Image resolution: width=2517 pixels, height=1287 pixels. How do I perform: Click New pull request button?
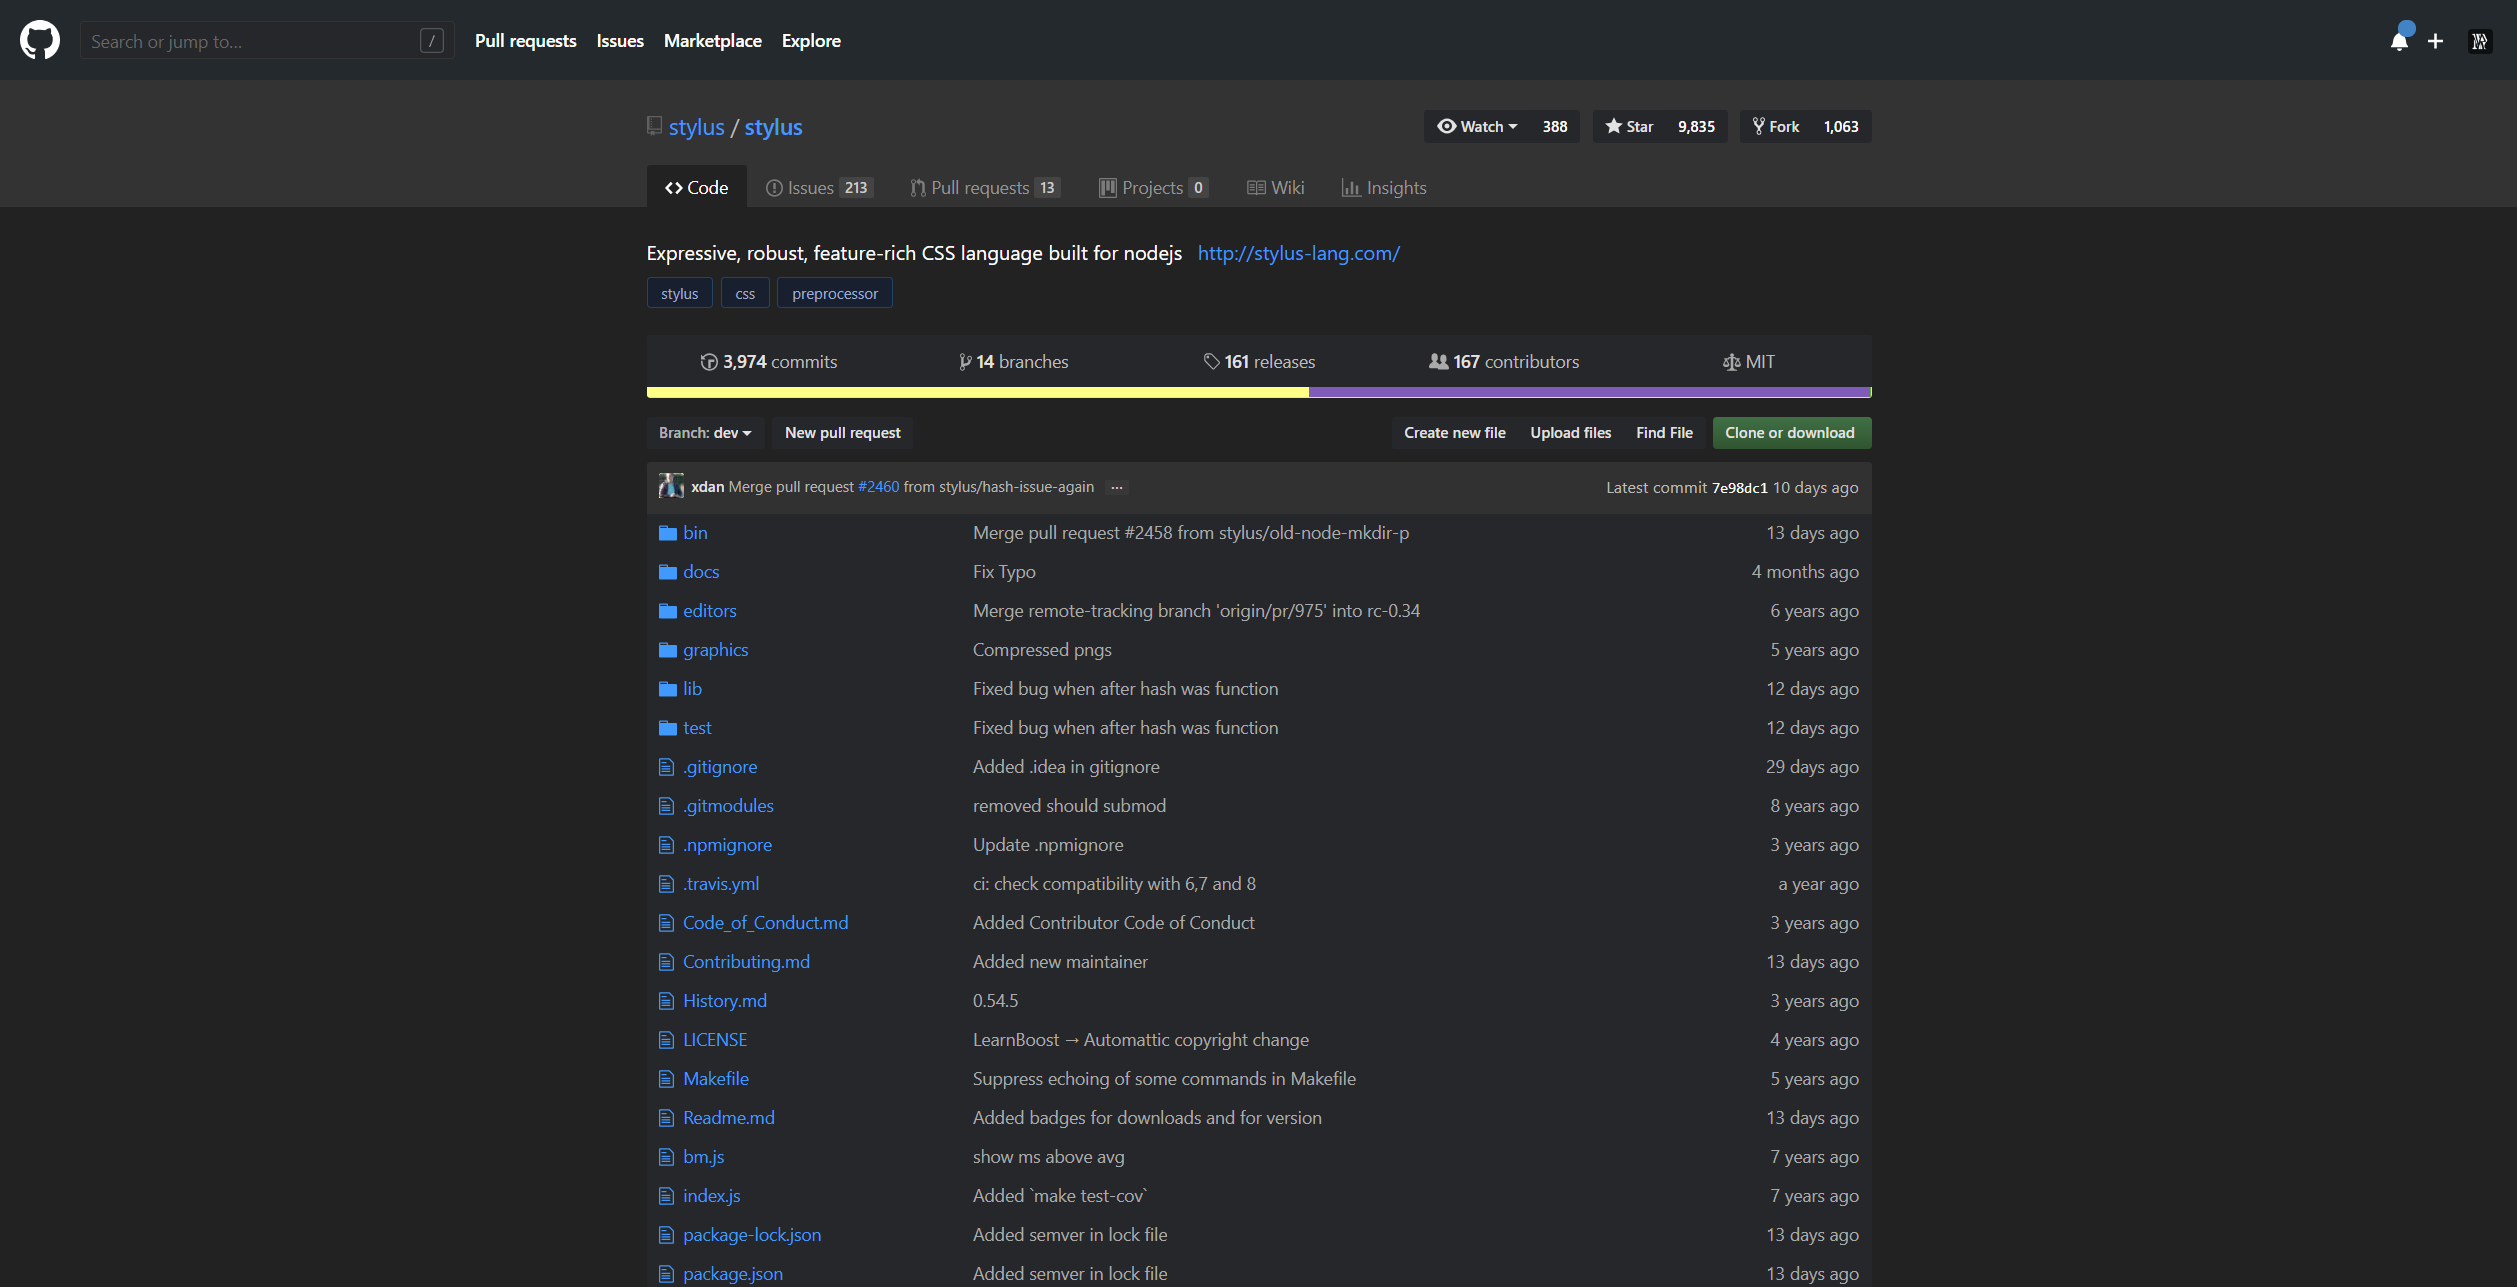[x=843, y=433]
